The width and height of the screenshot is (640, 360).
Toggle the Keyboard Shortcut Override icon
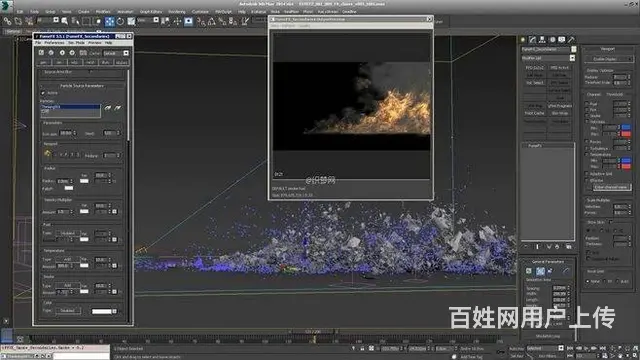[x=188, y=21]
